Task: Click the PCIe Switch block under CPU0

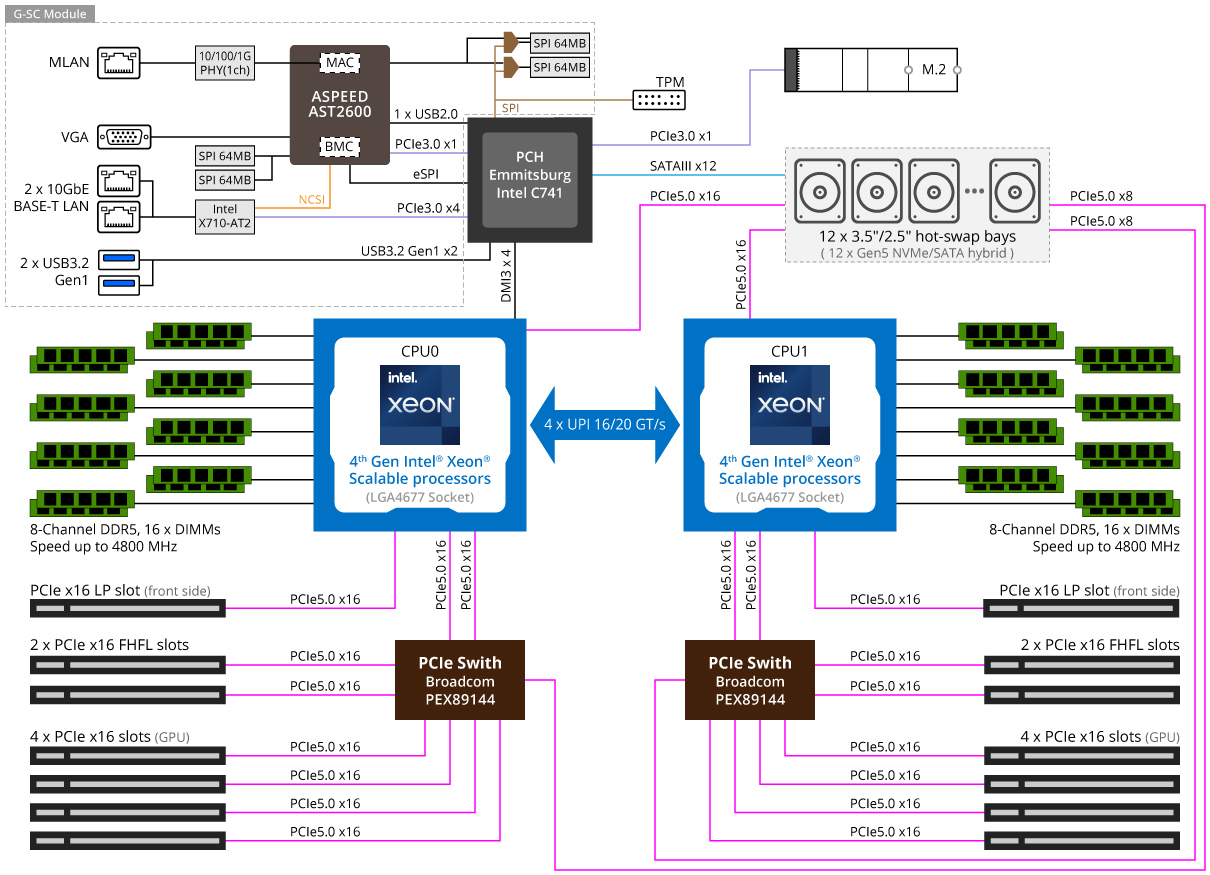Action: (x=460, y=680)
